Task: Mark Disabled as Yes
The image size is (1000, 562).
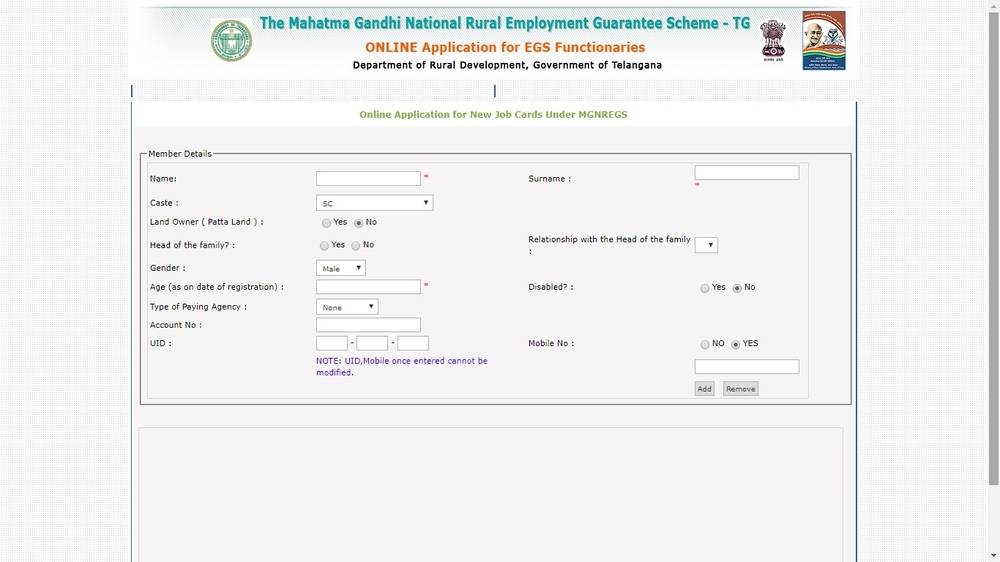Action: [x=705, y=288]
